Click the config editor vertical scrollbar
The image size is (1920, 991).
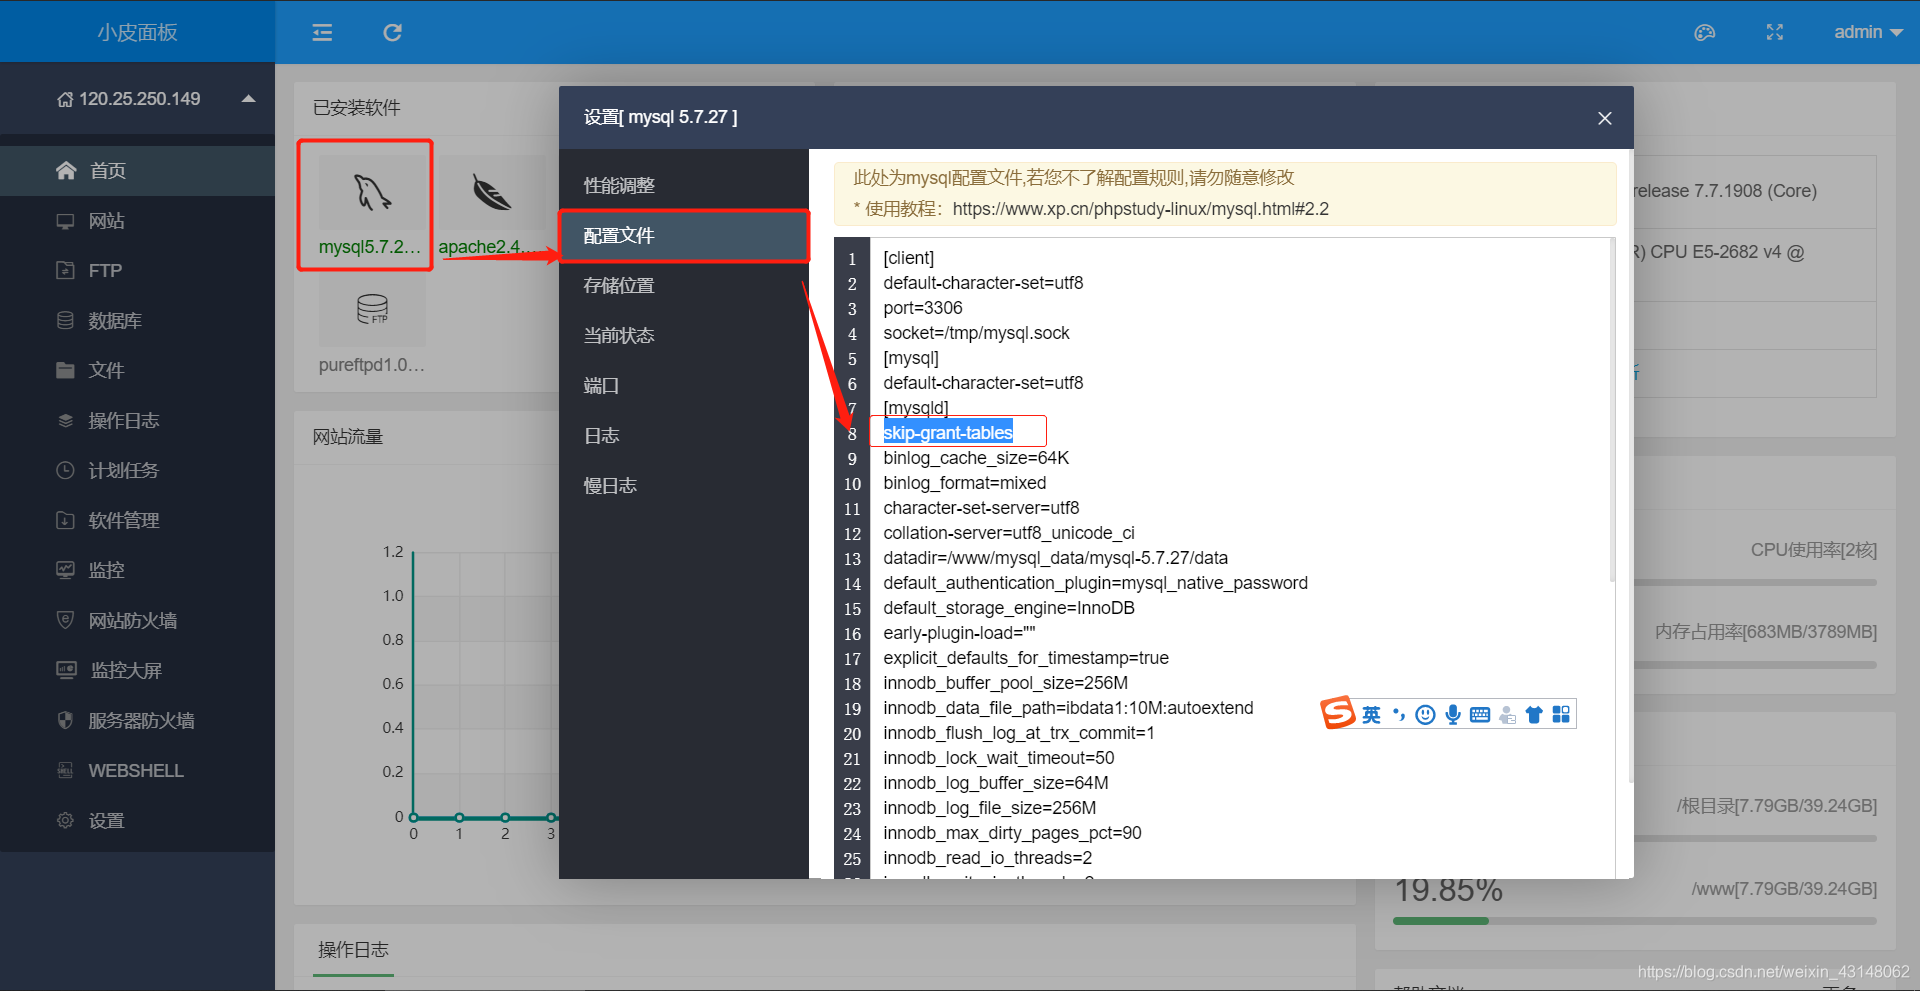click(x=1612, y=410)
